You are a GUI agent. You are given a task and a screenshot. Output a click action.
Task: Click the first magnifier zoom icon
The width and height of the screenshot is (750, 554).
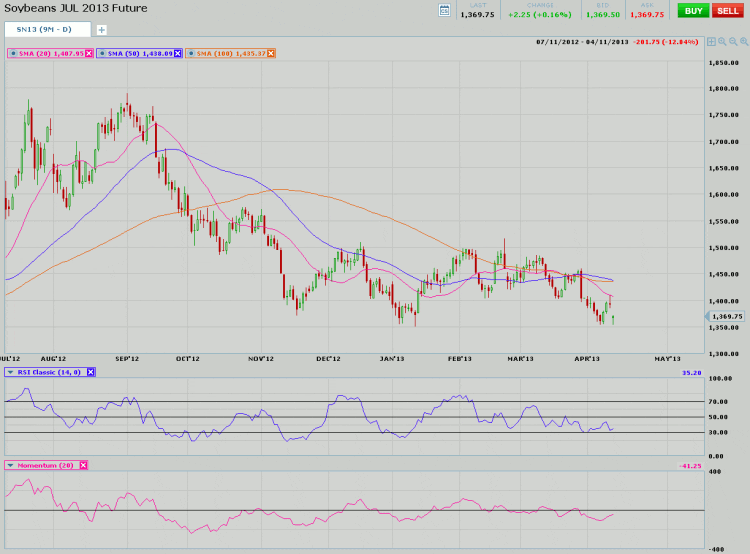(x=722, y=42)
